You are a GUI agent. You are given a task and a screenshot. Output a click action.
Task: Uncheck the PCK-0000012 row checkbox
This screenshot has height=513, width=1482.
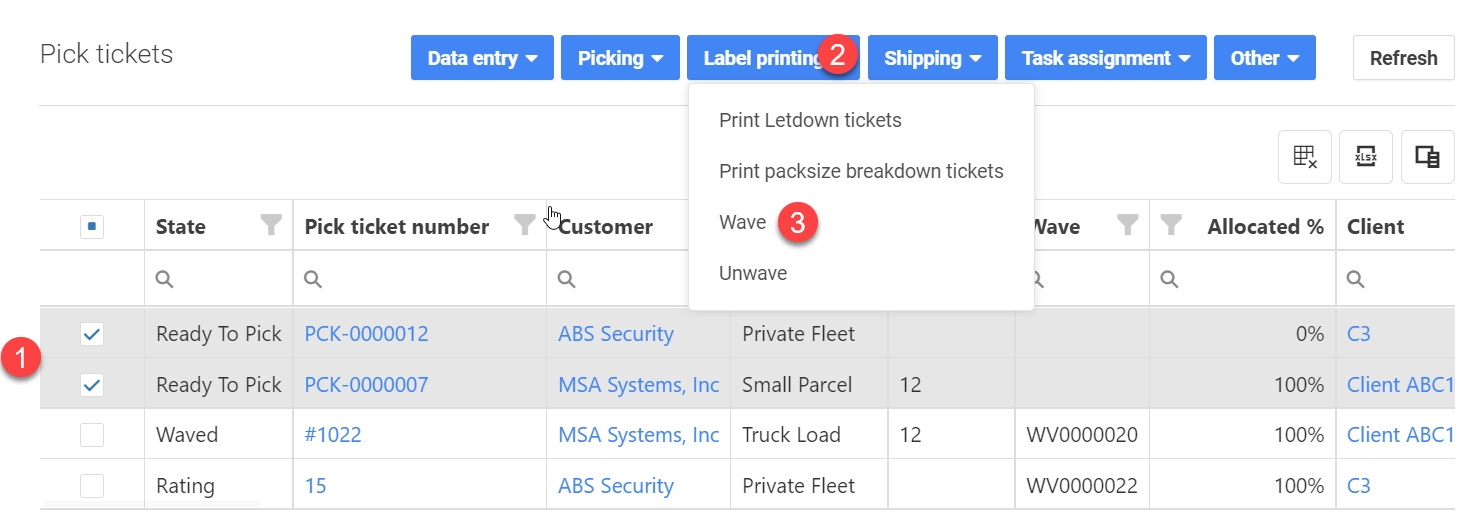tap(92, 334)
